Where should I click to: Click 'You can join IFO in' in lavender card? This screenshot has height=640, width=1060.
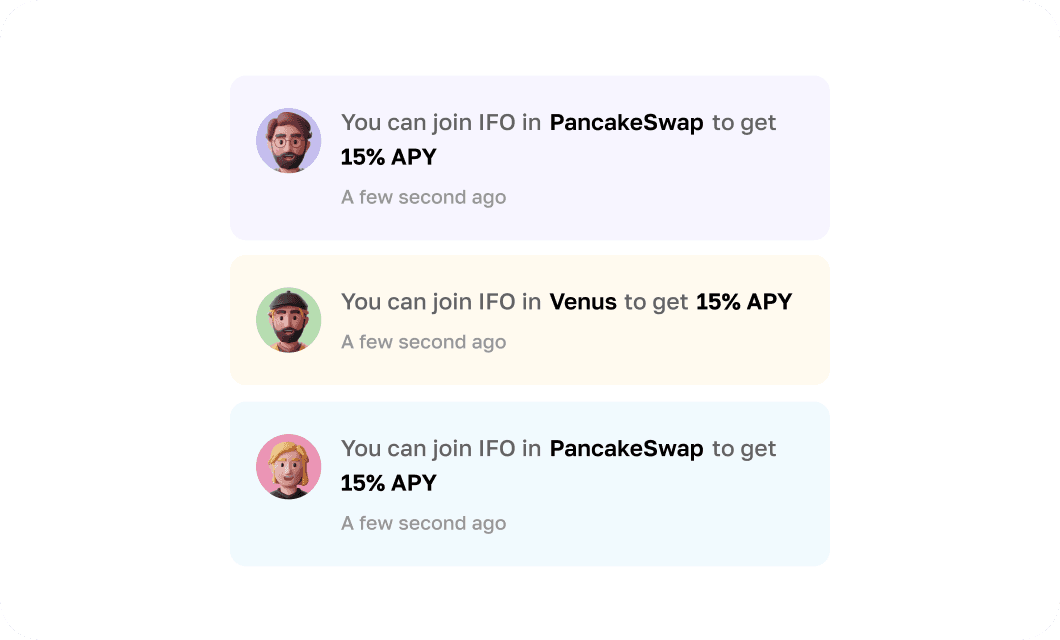441,122
